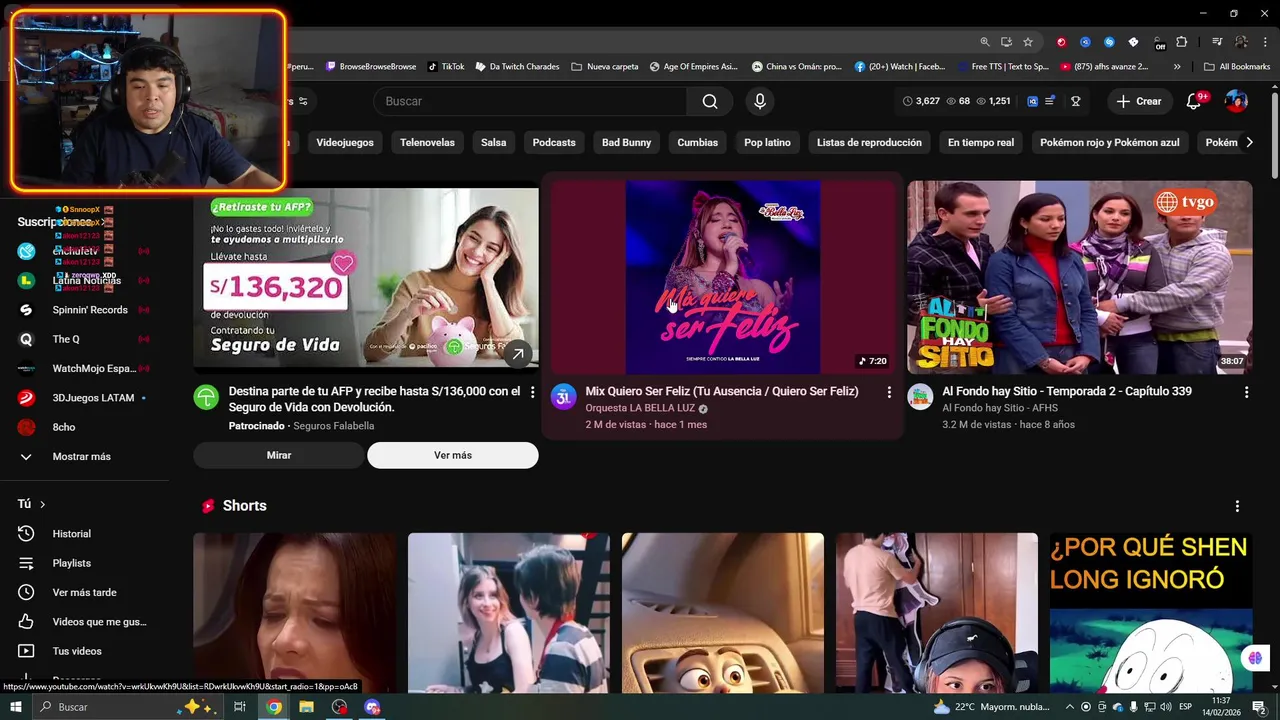
Task: Open Chrome three-dot menu
Action: (1264, 42)
